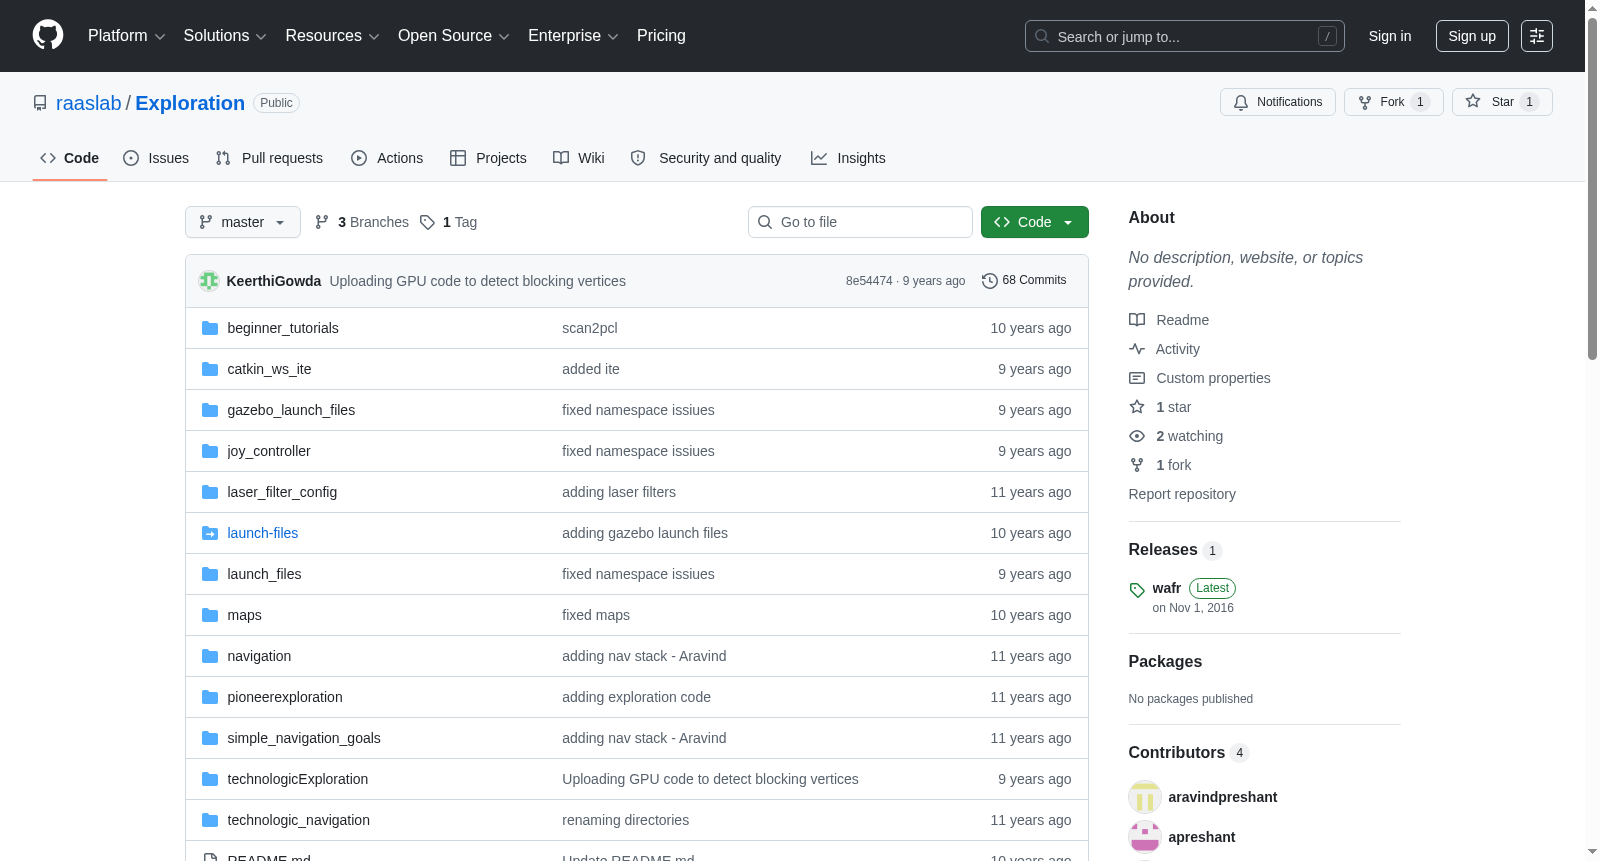Click apreshant's contributor avatar
This screenshot has width=1600, height=861.
tap(1145, 837)
